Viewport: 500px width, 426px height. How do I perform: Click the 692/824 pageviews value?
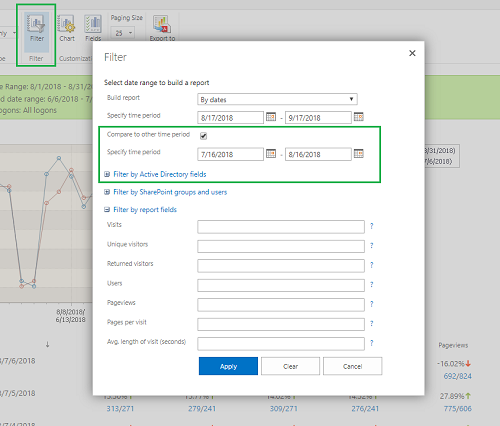[457, 376]
